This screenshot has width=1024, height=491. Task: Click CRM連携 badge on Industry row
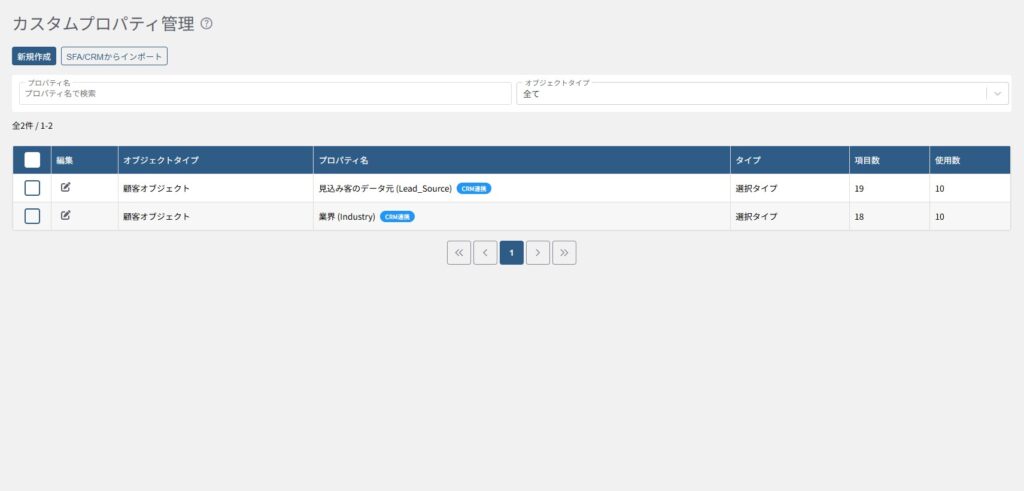[397, 216]
